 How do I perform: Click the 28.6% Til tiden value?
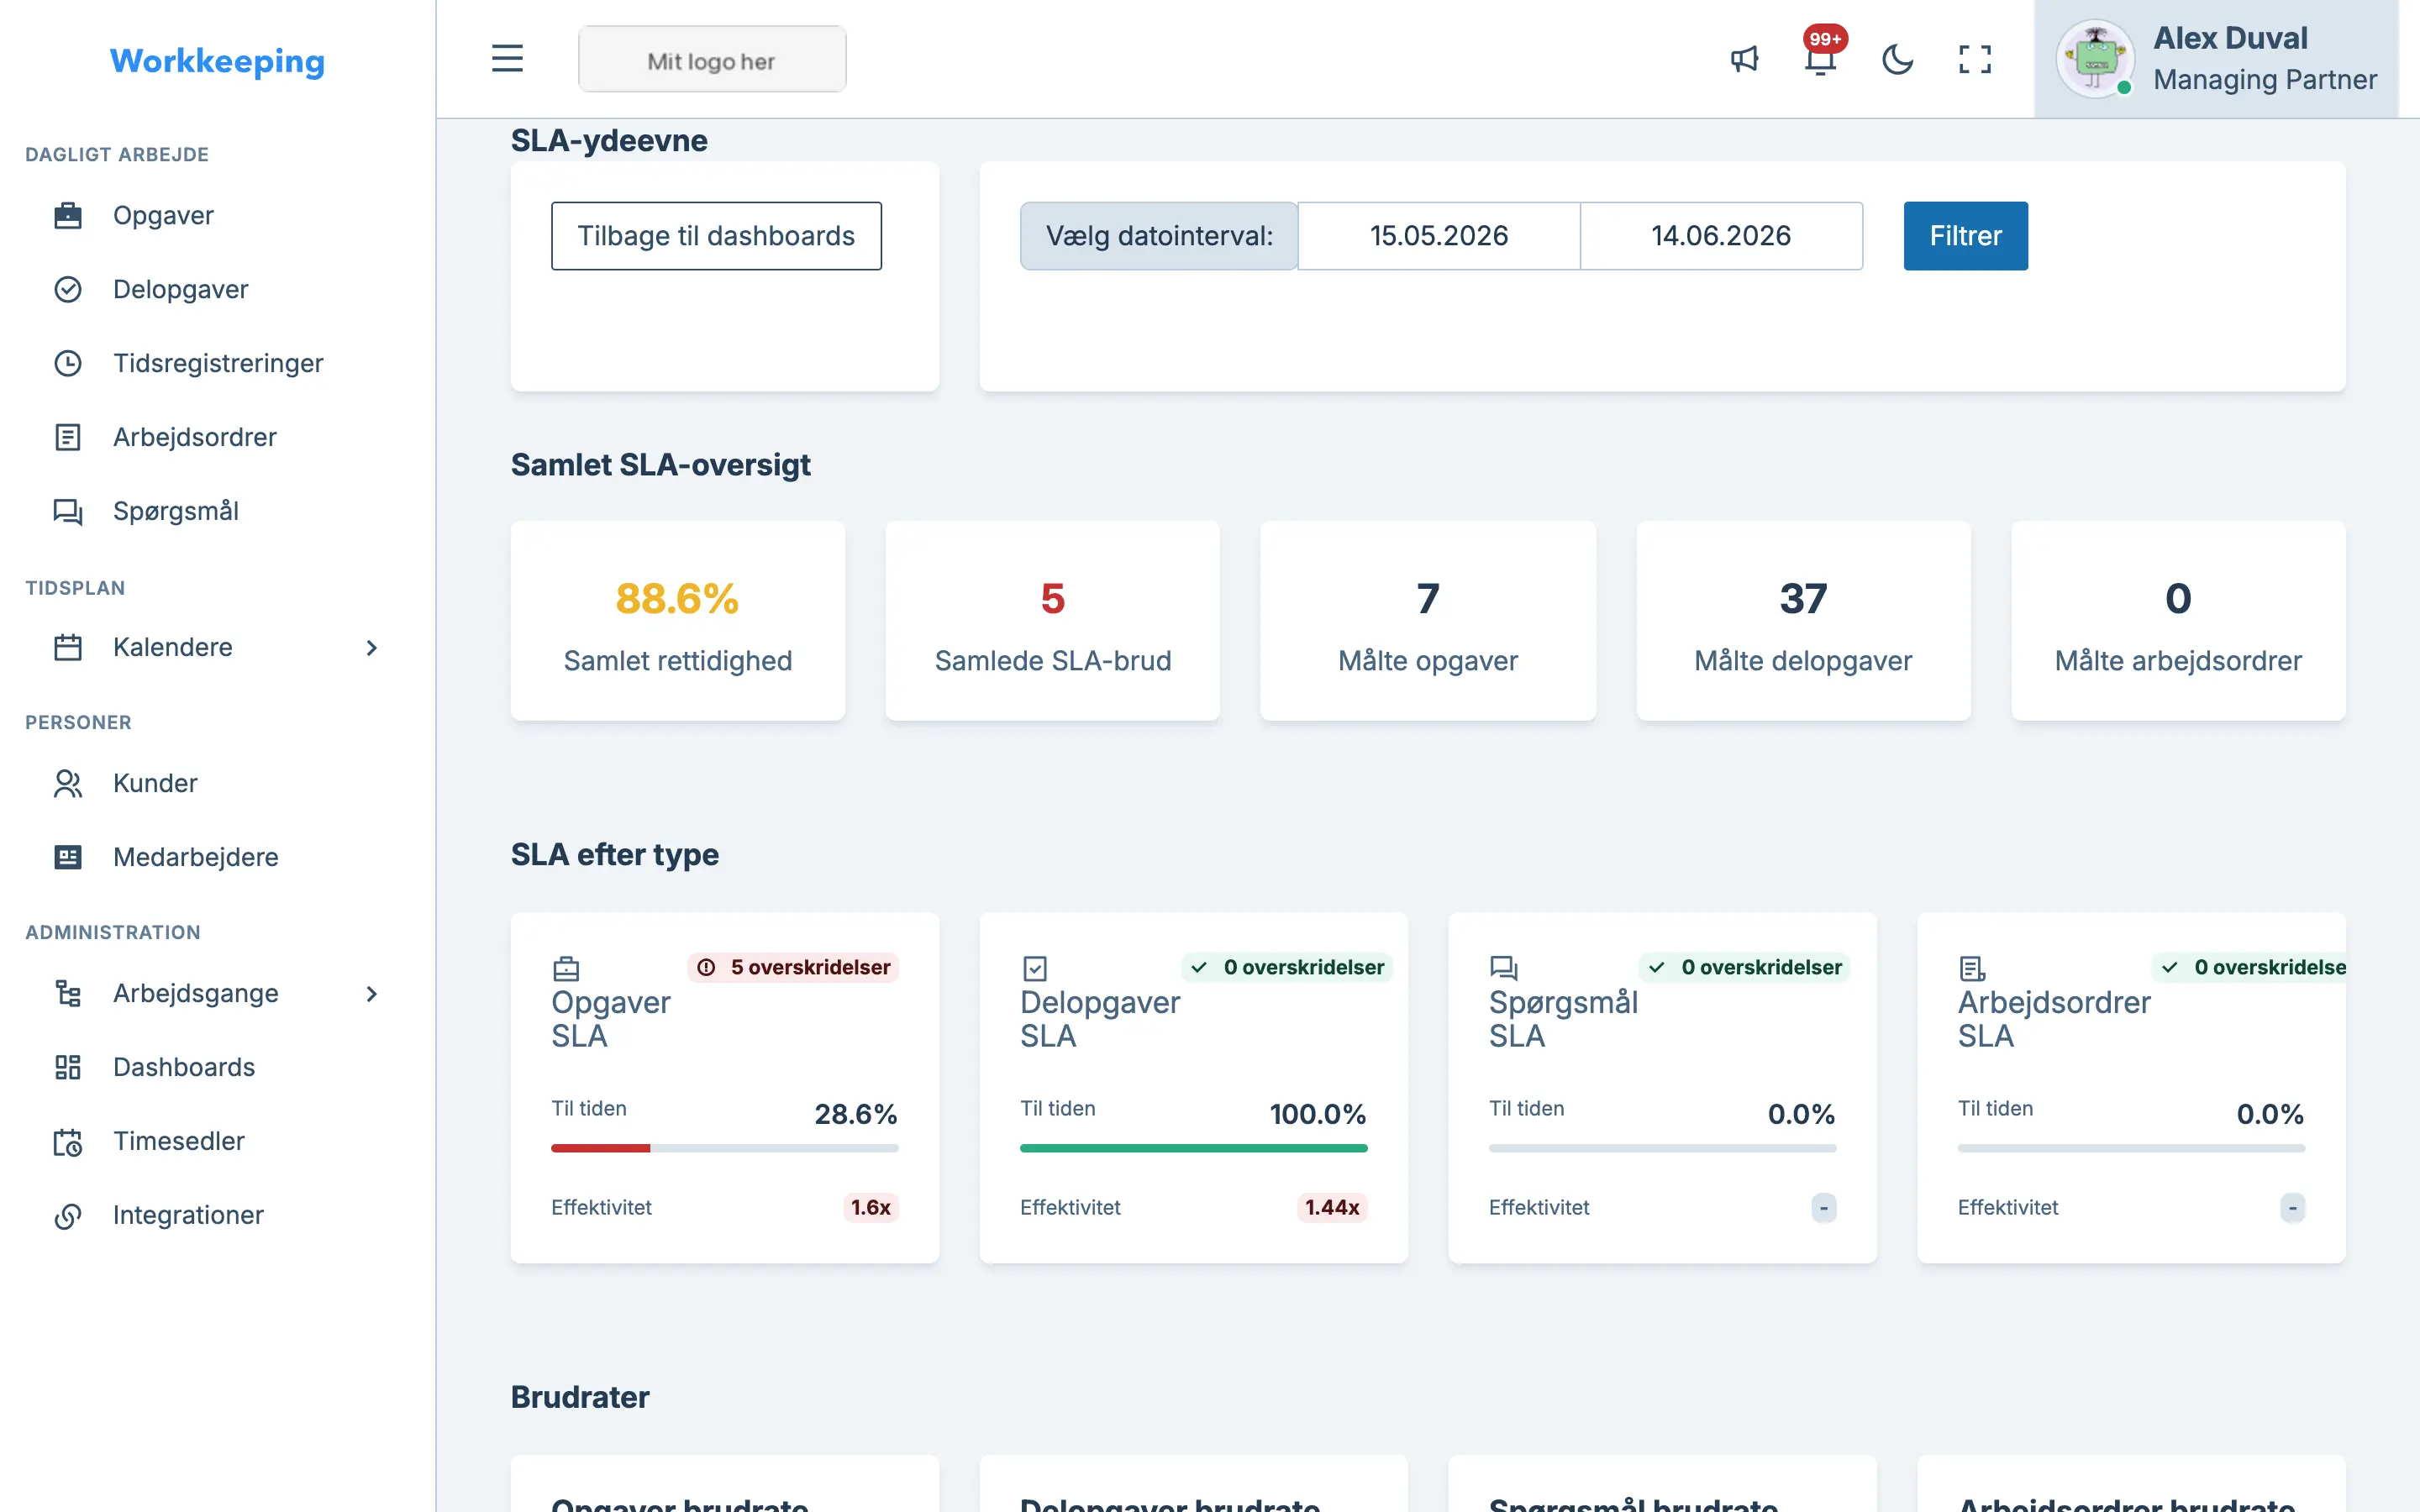(856, 1114)
